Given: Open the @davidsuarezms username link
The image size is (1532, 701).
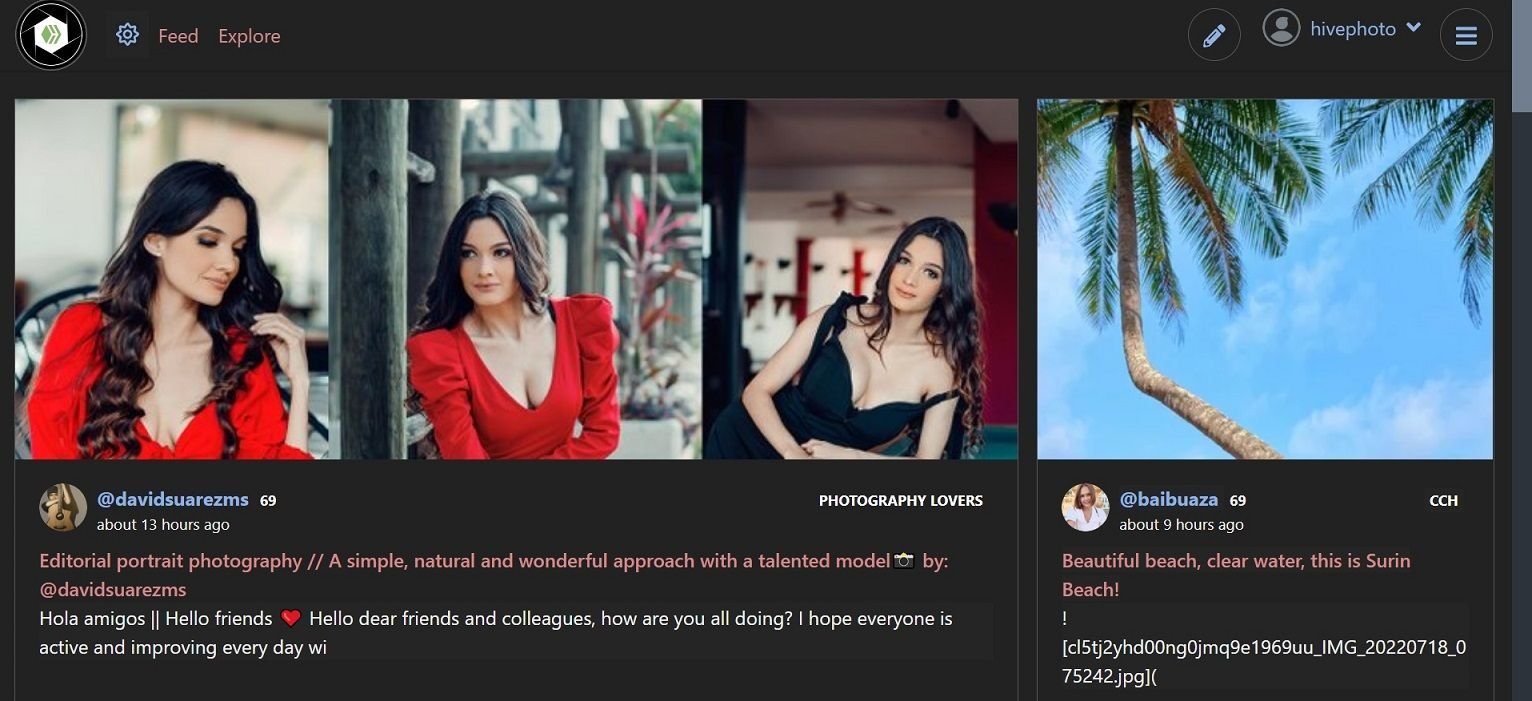Looking at the screenshot, I should pyautogui.click(x=173, y=500).
